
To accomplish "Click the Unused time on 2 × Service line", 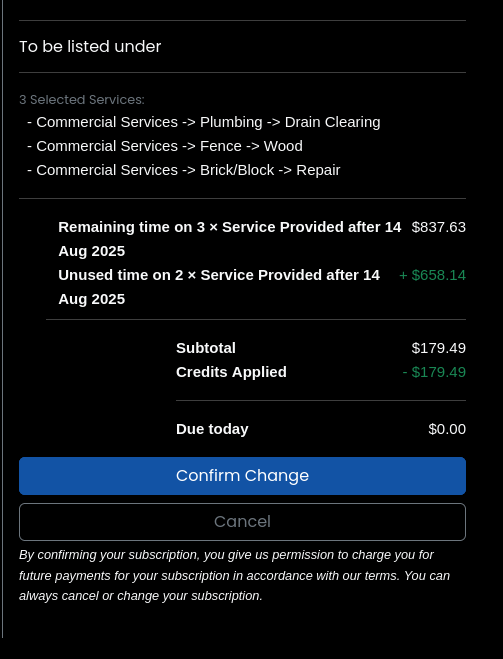I will pyautogui.click(x=219, y=287).
